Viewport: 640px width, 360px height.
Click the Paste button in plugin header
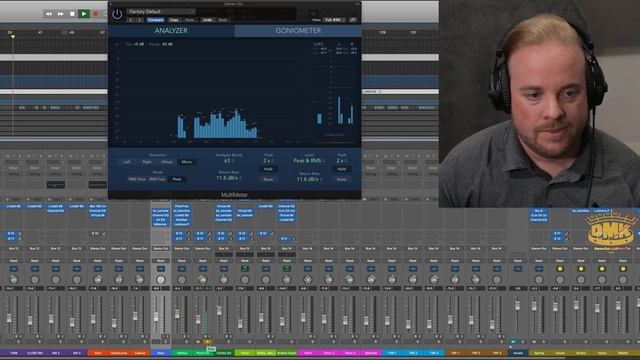190,20
